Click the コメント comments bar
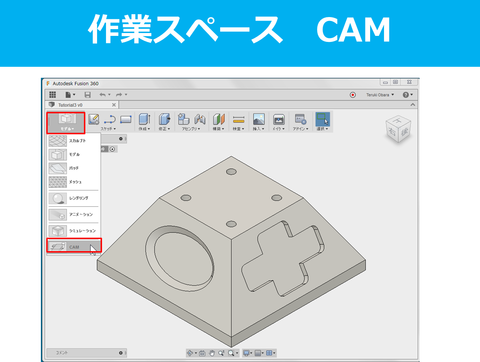 86,353
